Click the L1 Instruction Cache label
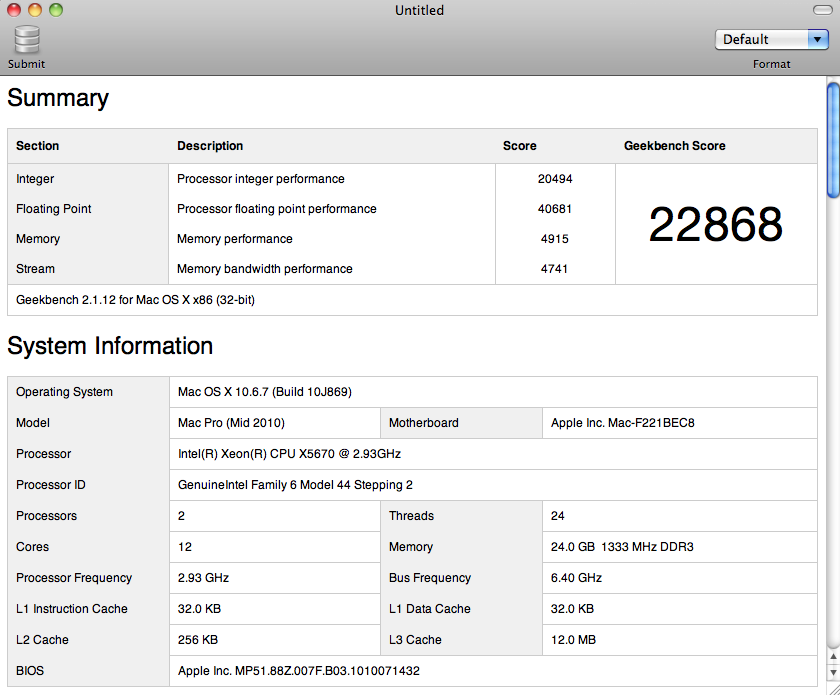This screenshot has width=840, height=695. (72, 609)
